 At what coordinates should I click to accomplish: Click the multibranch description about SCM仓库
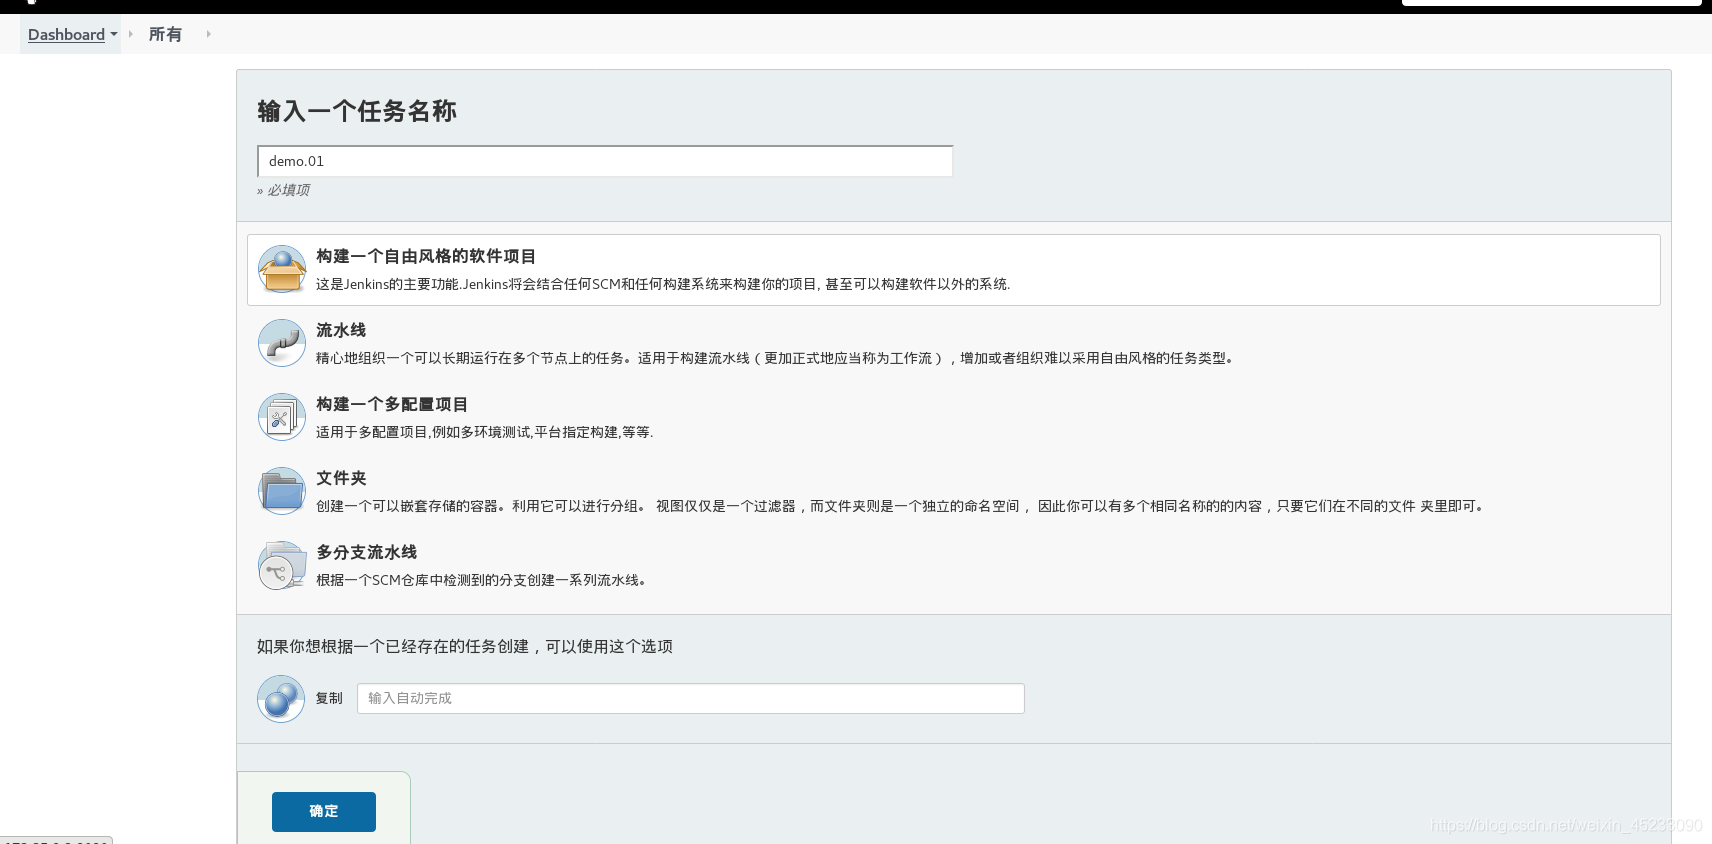[481, 580]
